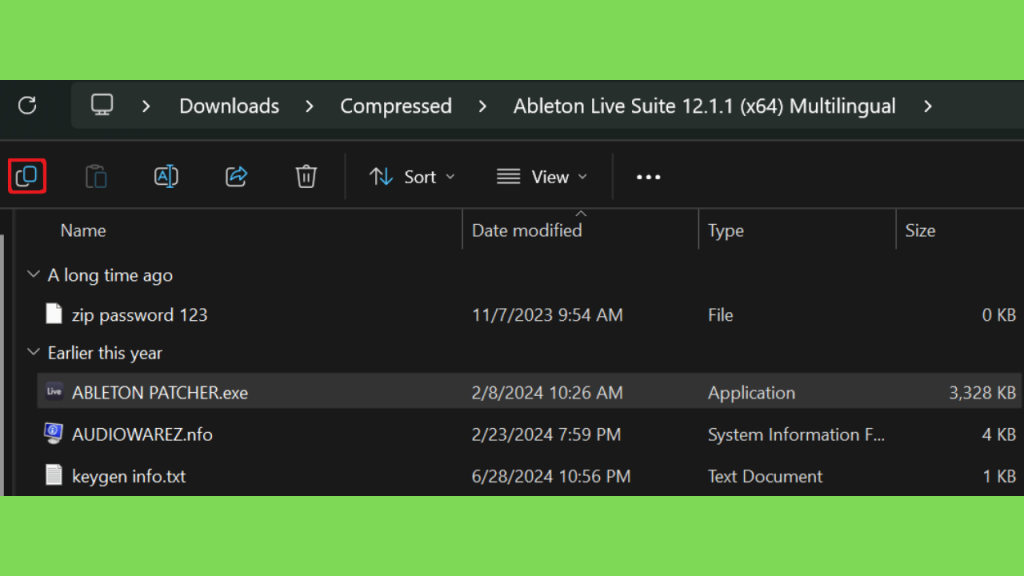Sort by Date modified column header
This screenshot has width=1024, height=576.
pos(526,231)
